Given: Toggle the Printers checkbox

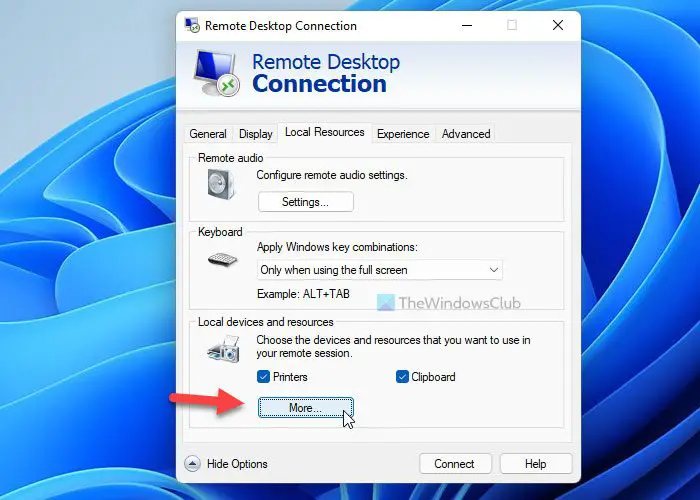Looking at the screenshot, I should pos(263,377).
